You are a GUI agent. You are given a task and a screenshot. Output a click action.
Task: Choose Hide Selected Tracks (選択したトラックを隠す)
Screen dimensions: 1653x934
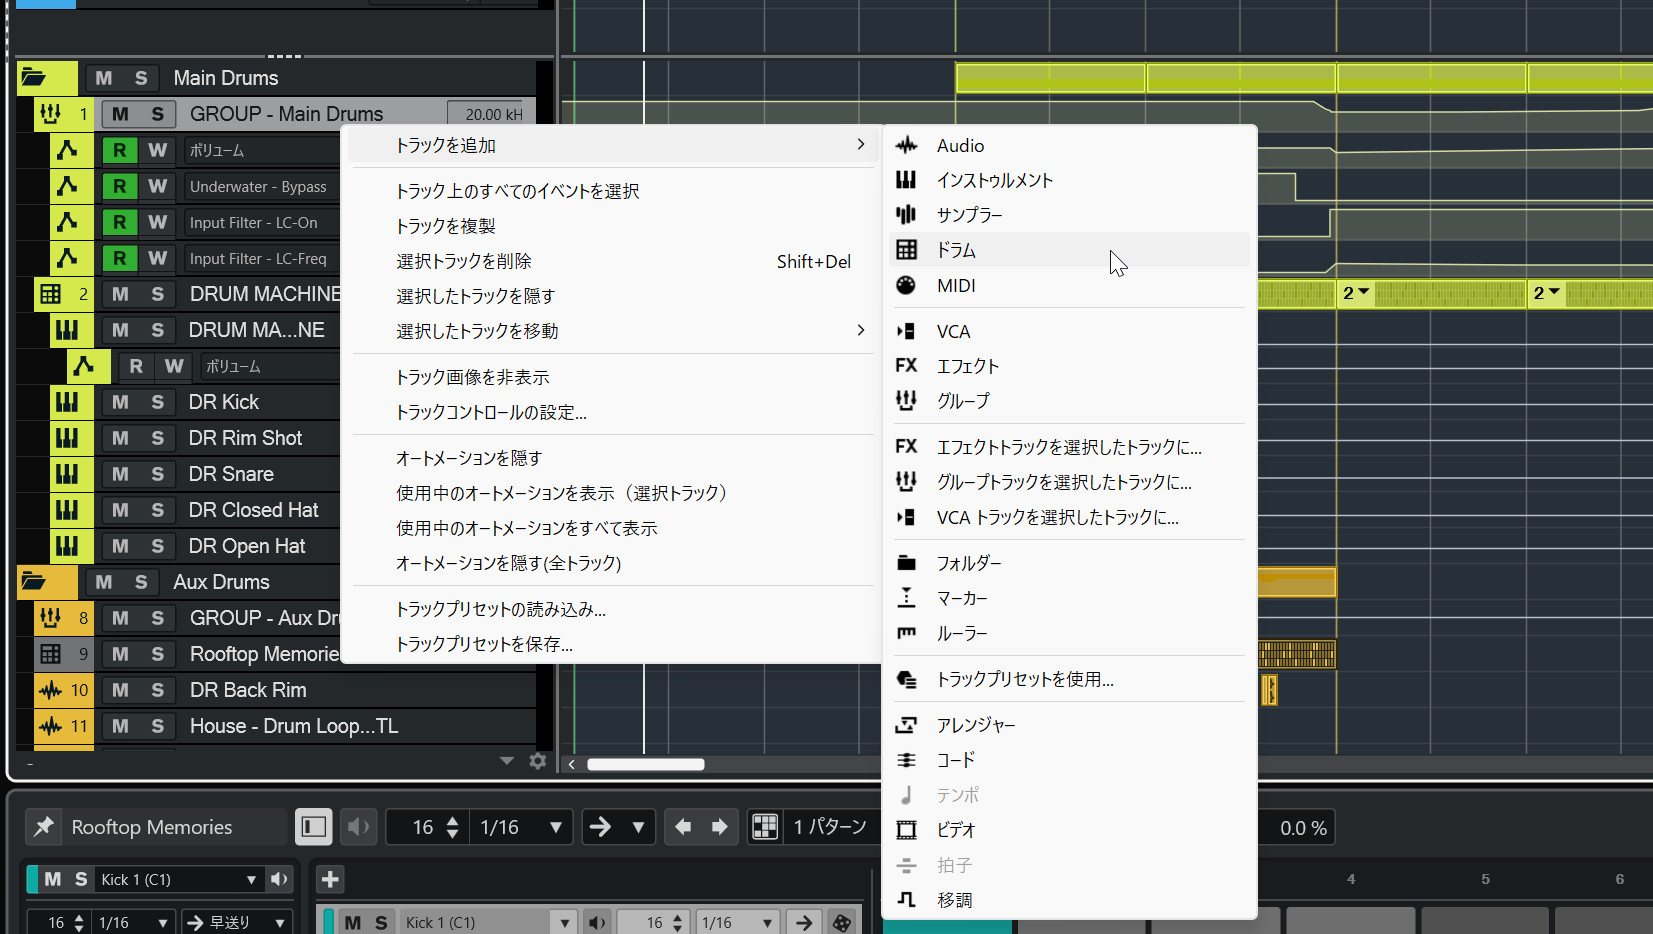pos(614,296)
